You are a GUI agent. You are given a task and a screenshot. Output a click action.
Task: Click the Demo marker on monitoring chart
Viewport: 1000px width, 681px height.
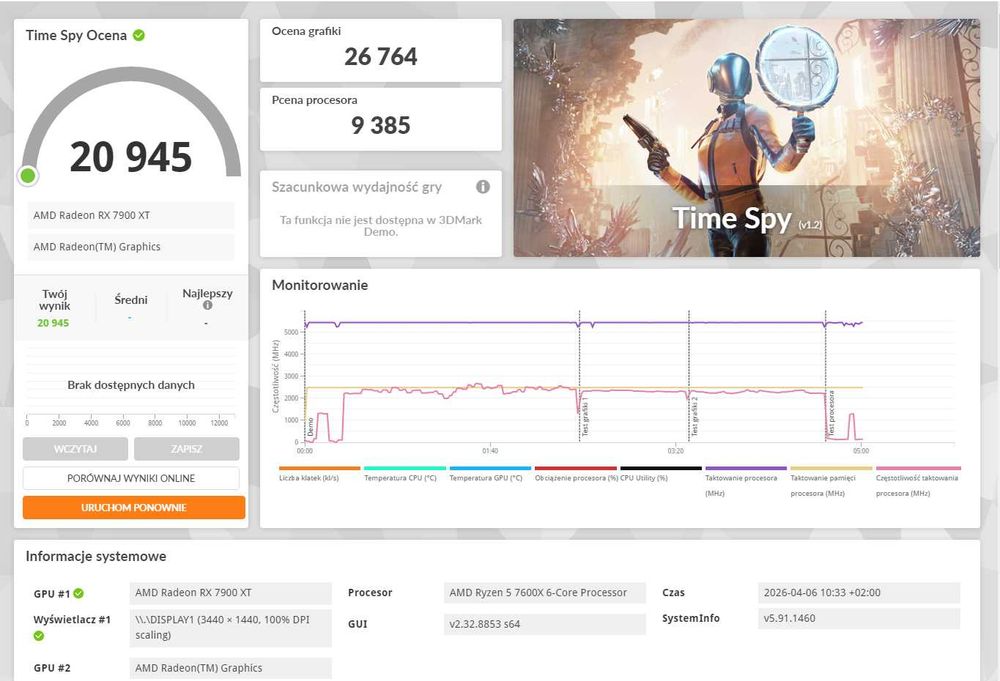click(x=311, y=427)
